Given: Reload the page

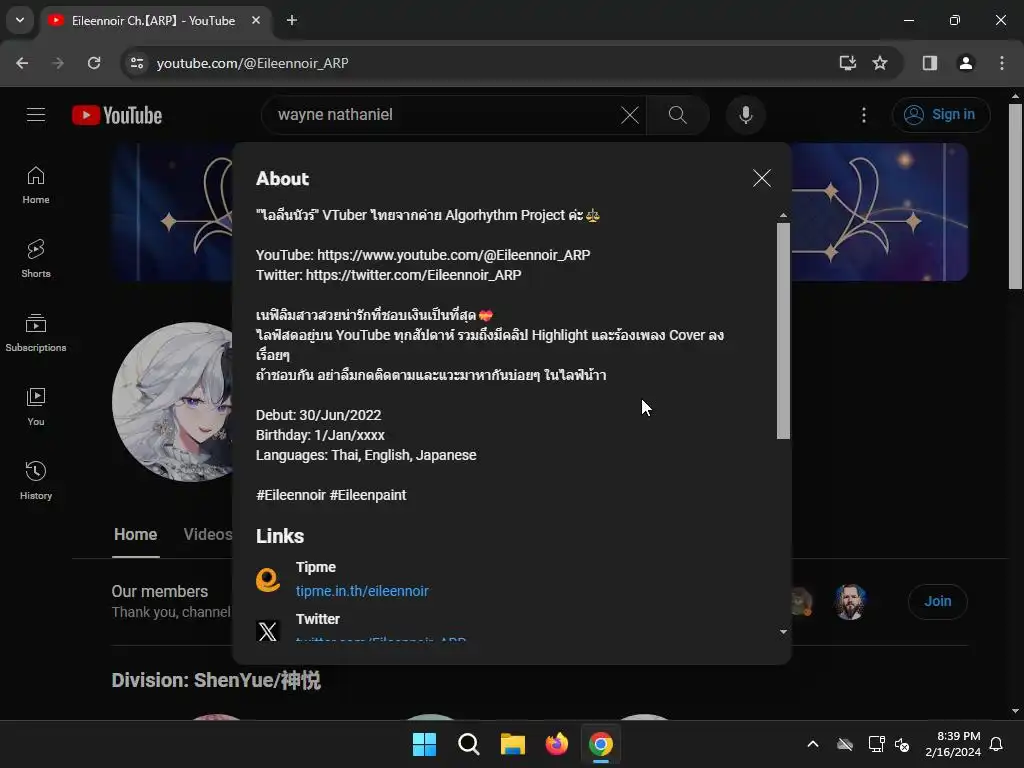Looking at the screenshot, I should click(x=94, y=63).
